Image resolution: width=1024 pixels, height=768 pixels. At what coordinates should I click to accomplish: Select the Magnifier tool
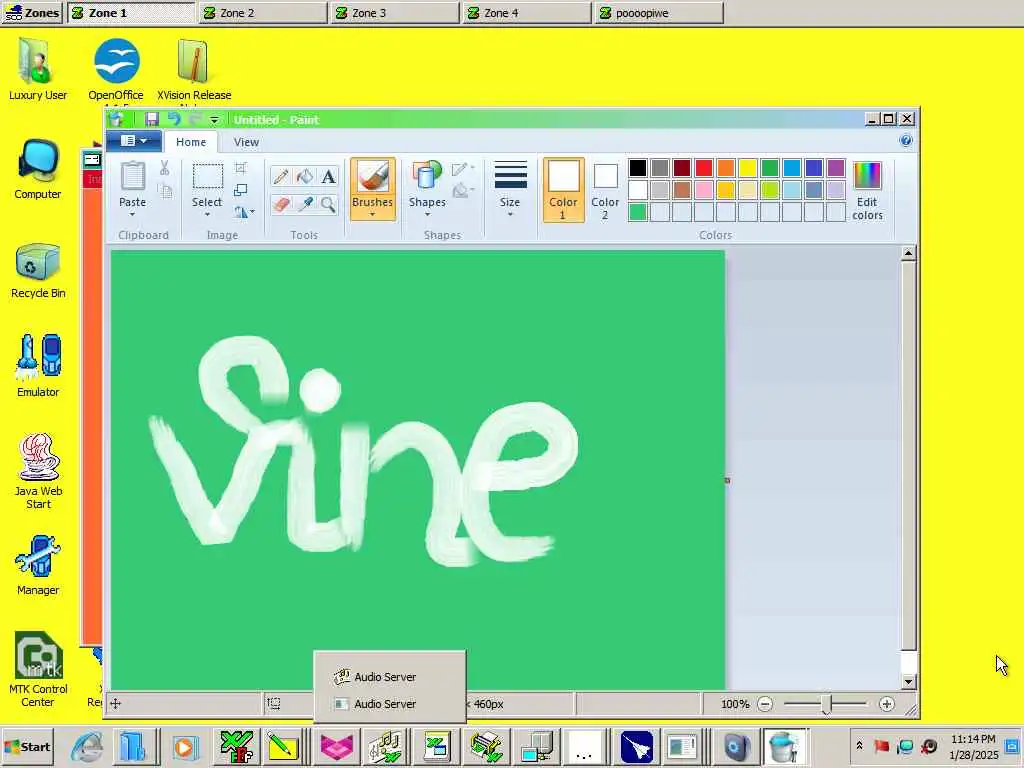(x=328, y=204)
